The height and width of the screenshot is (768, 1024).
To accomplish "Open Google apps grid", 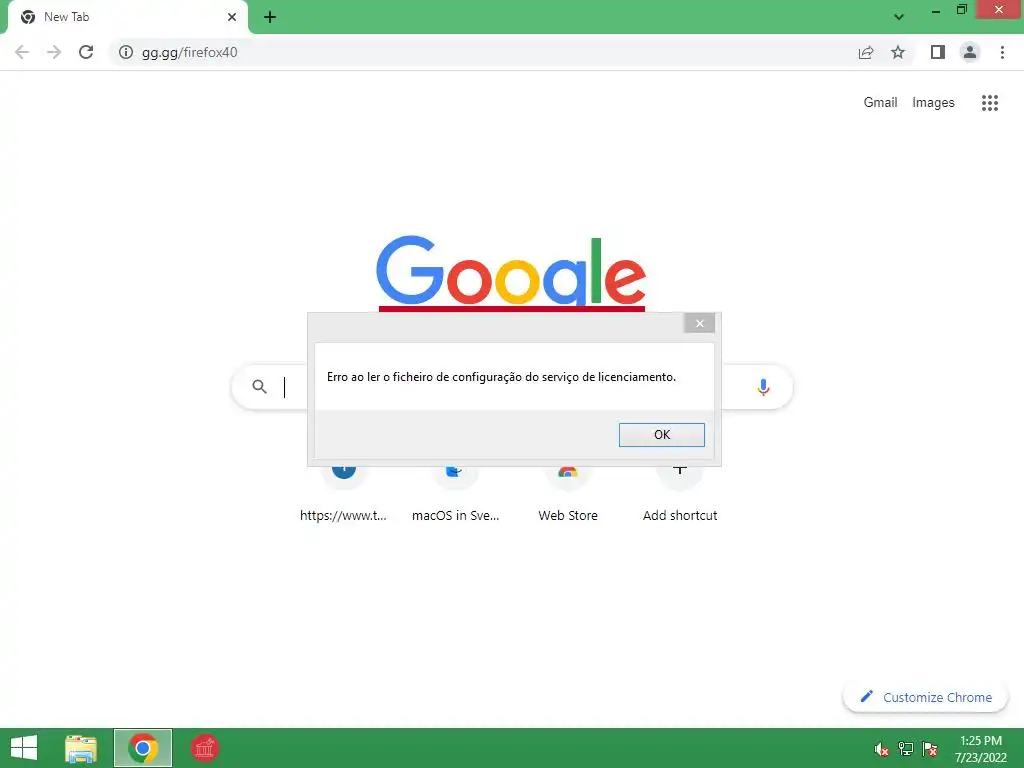I will (x=989, y=103).
